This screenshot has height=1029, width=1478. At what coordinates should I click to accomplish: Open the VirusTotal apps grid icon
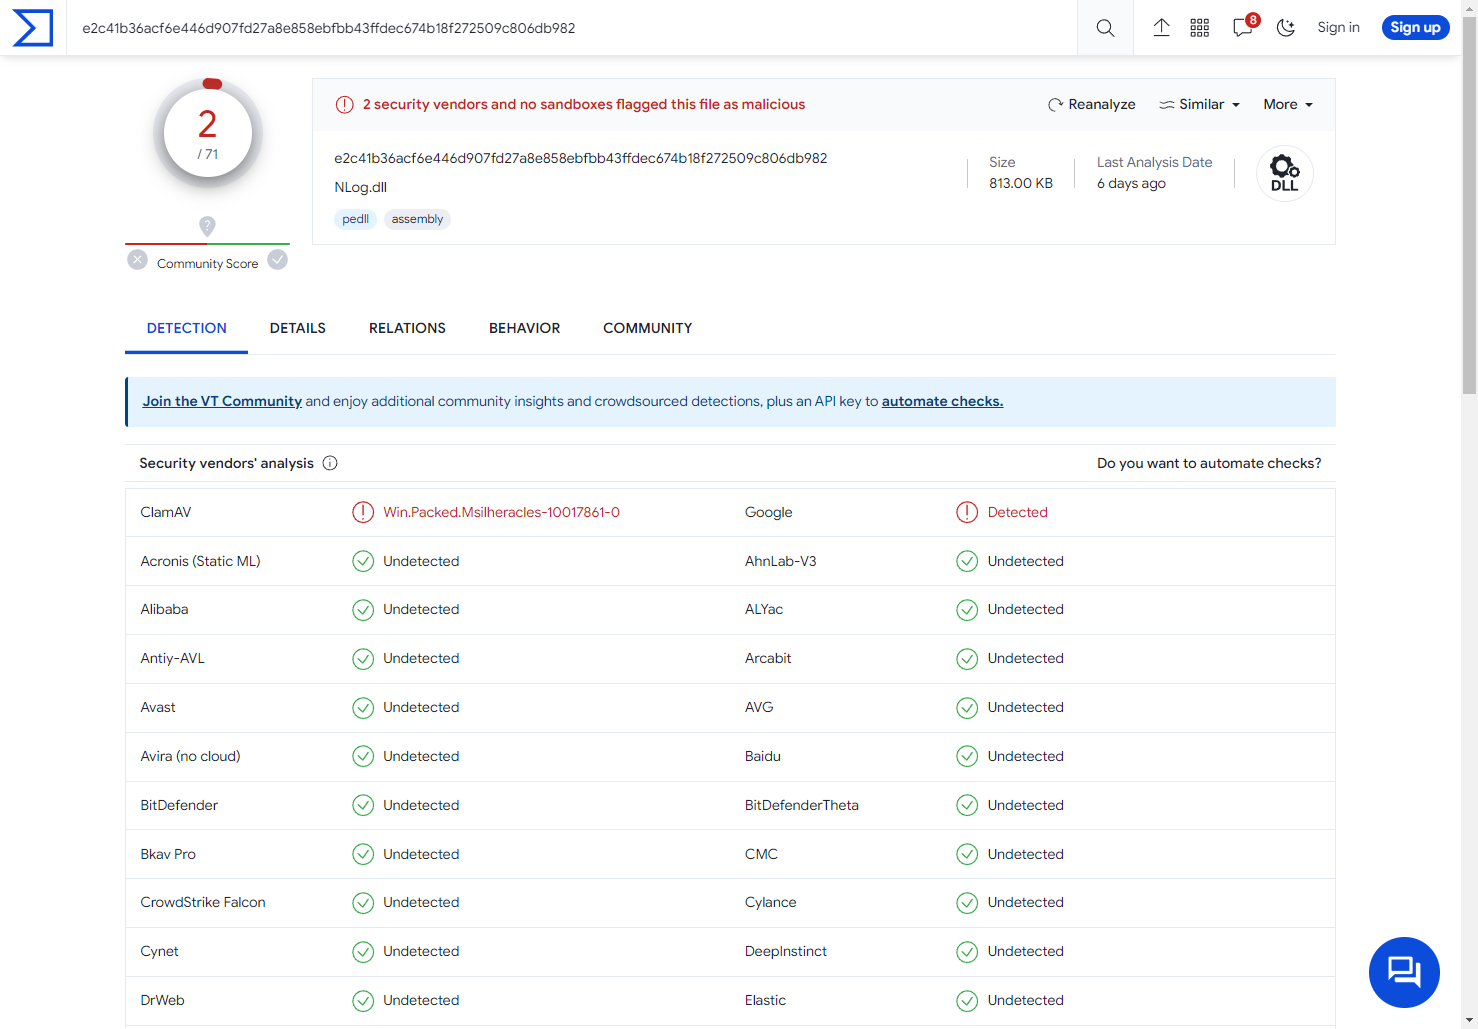(1199, 27)
